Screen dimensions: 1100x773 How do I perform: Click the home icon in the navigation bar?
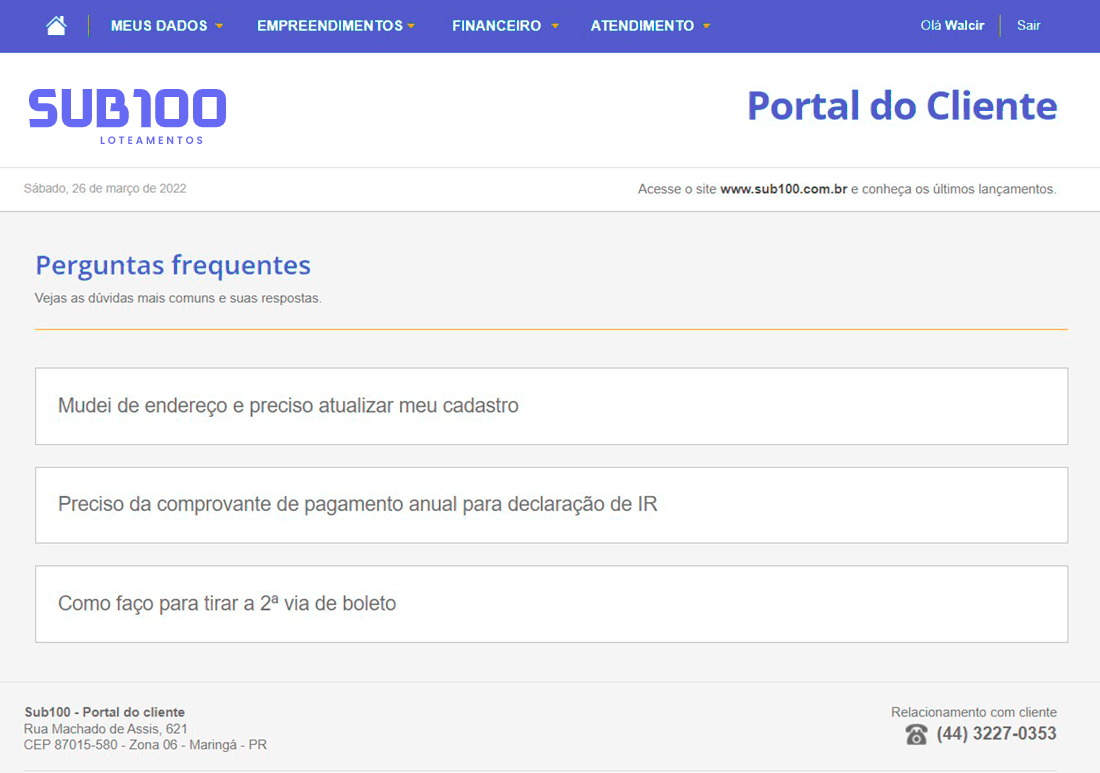pyautogui.click(x=55, y=25)
